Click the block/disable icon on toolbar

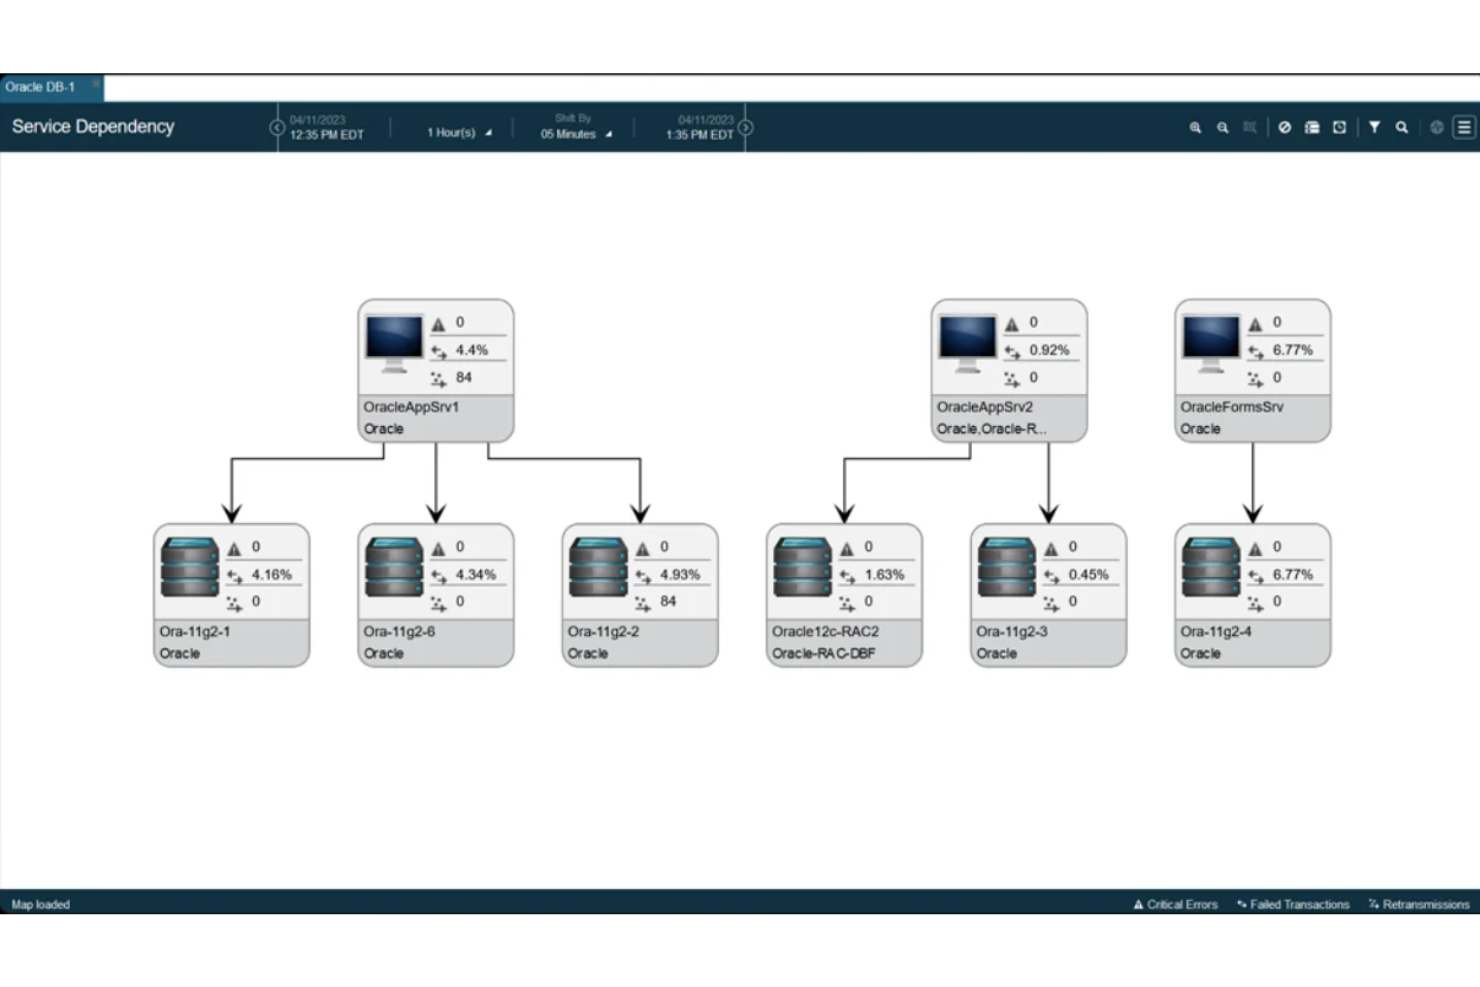tap(1285, 128)
